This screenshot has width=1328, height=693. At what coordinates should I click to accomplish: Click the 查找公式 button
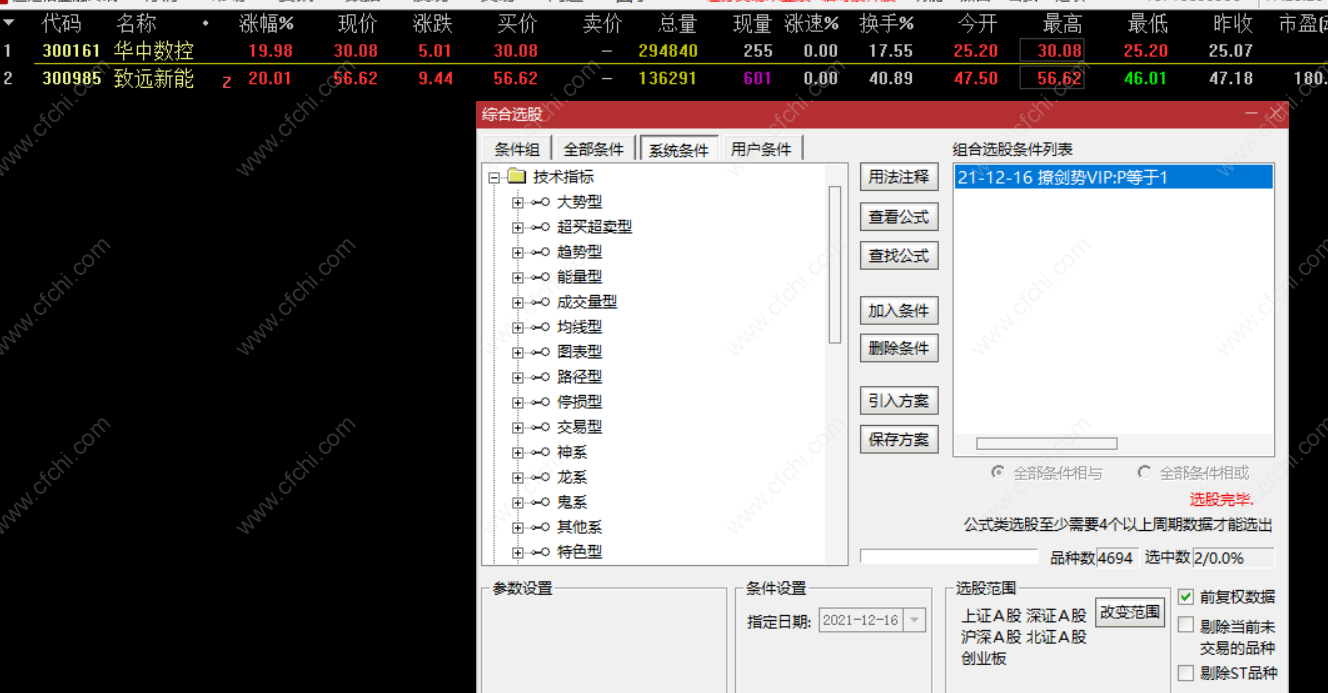click(x=899, y=256)
